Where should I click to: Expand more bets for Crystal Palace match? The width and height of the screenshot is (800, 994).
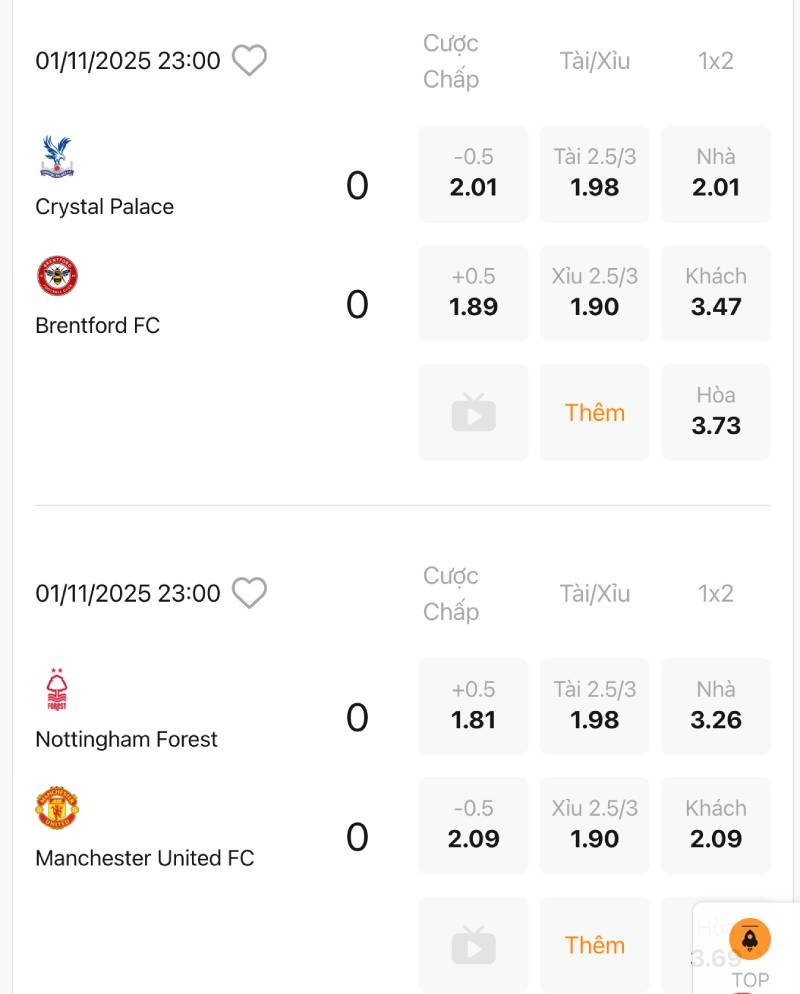coord(594,412)
